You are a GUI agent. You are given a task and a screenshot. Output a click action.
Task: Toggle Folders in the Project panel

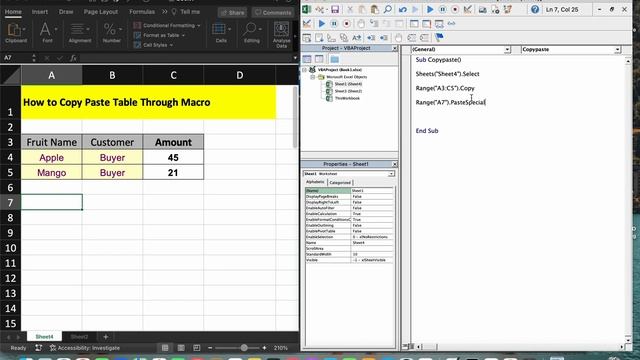pos(334,59)
